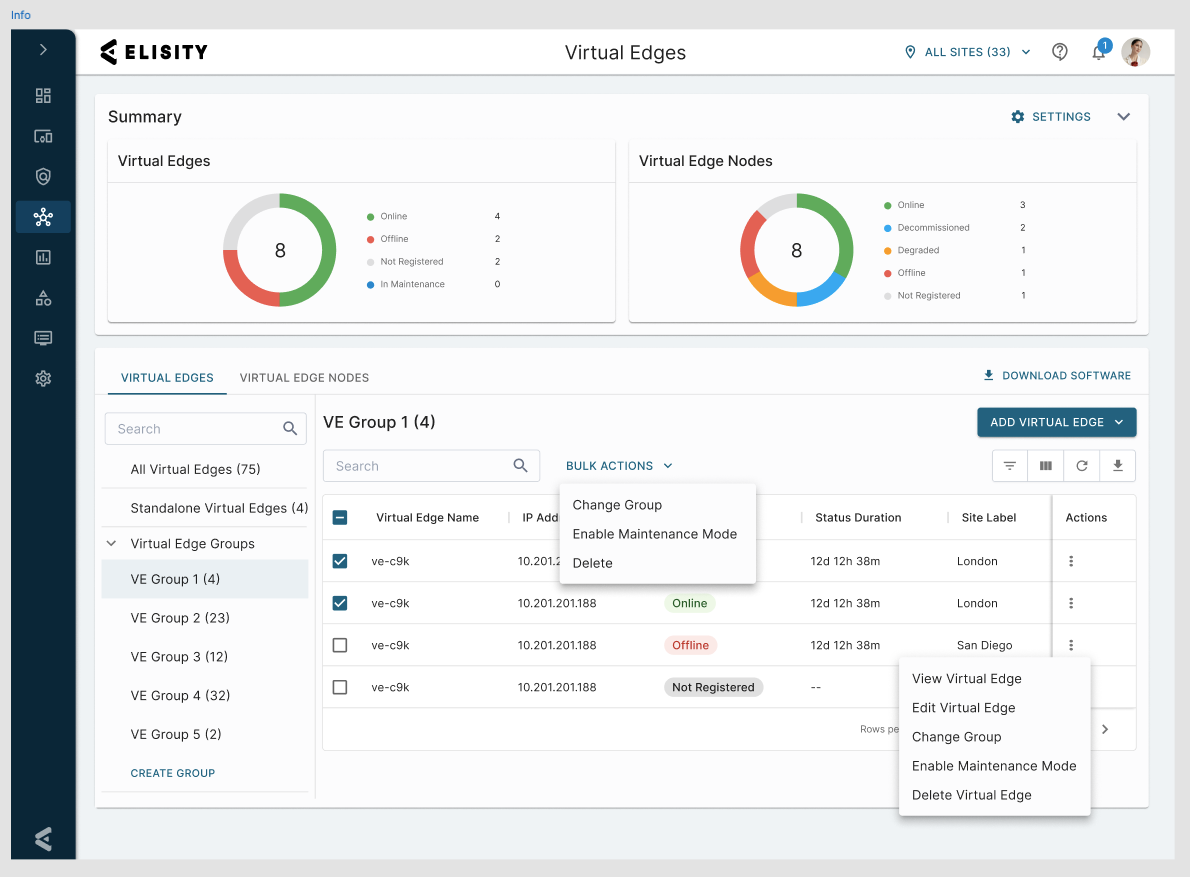The image size is (1190, 877).
Task: Open the ALL SITES (33) dropdown
Action: click(968, 52)
